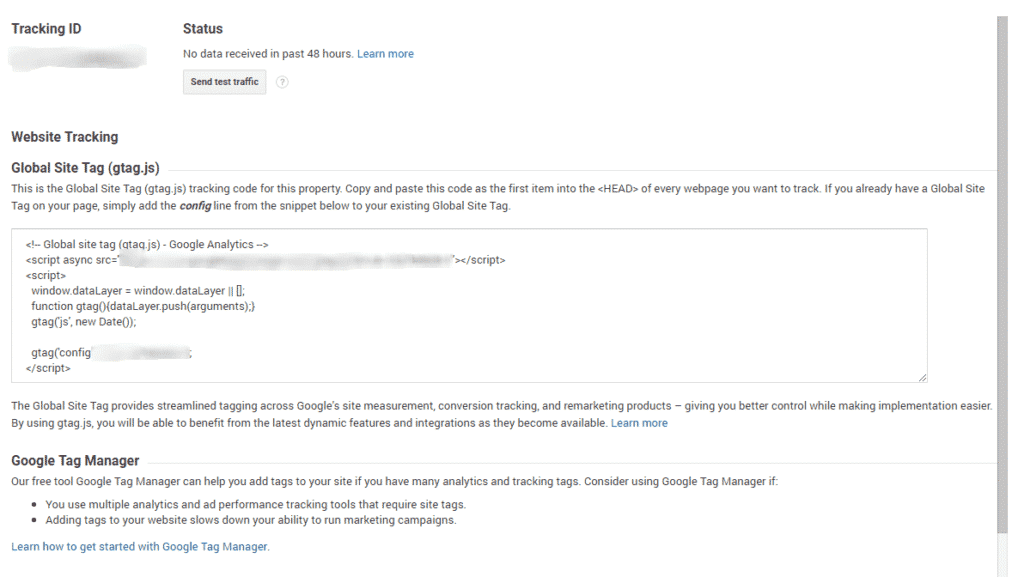Image resolution: width=1024 pixels, height=577 pixels.
Task: Click inside the Global Site Tag code box
Action: (469, 305)
